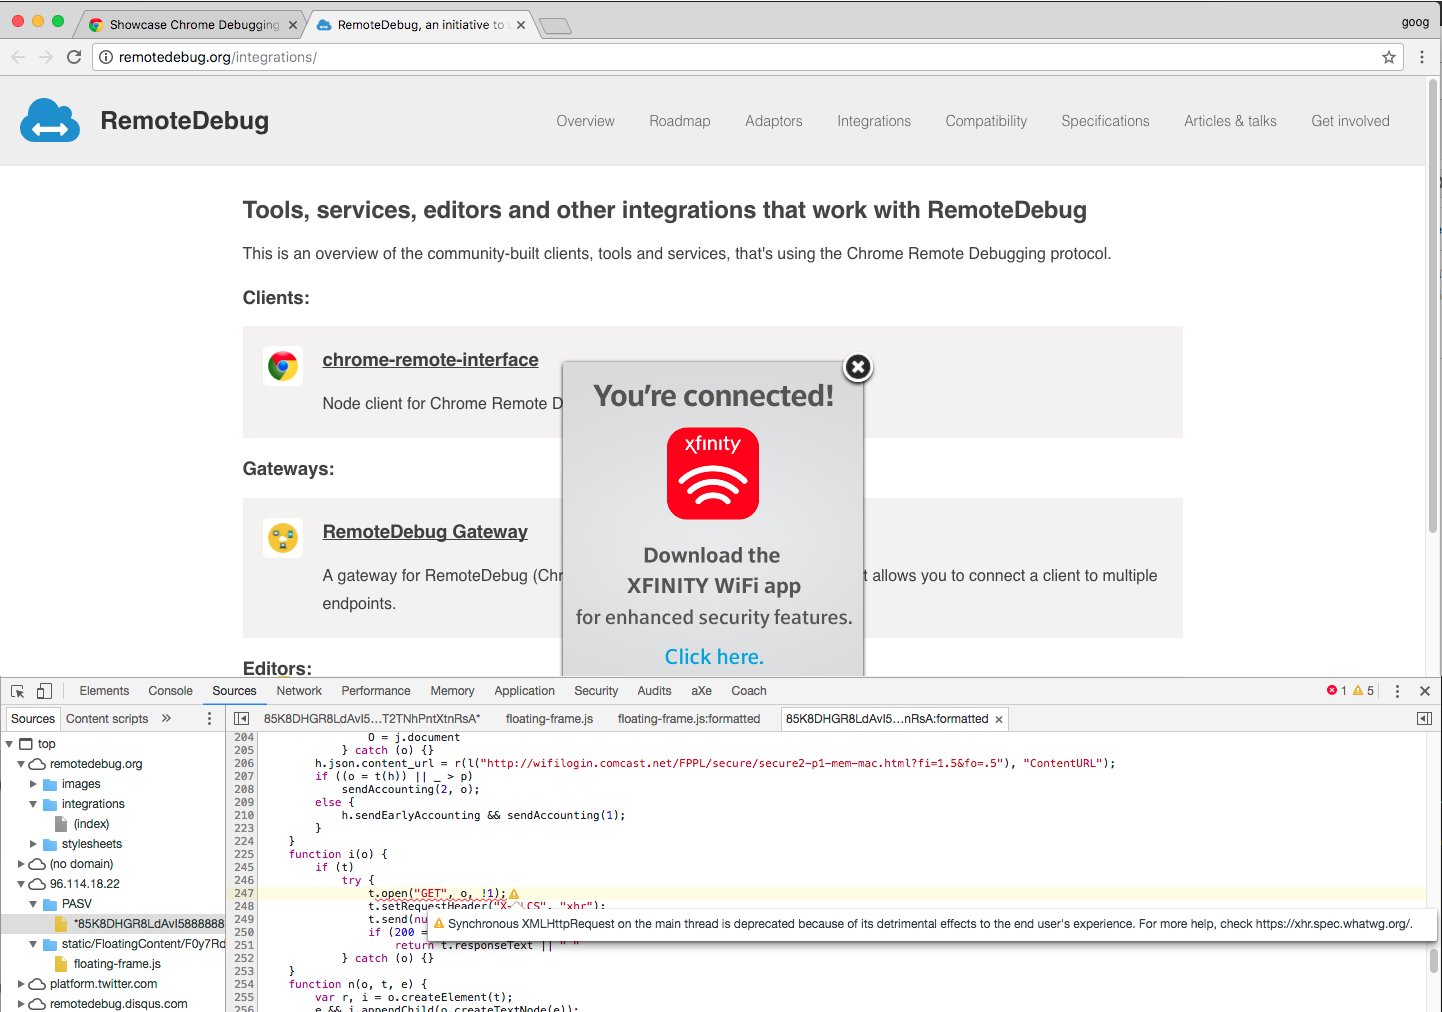1442x1012 pixels.
Task: Select the Application tab
Action: (524, 691)
